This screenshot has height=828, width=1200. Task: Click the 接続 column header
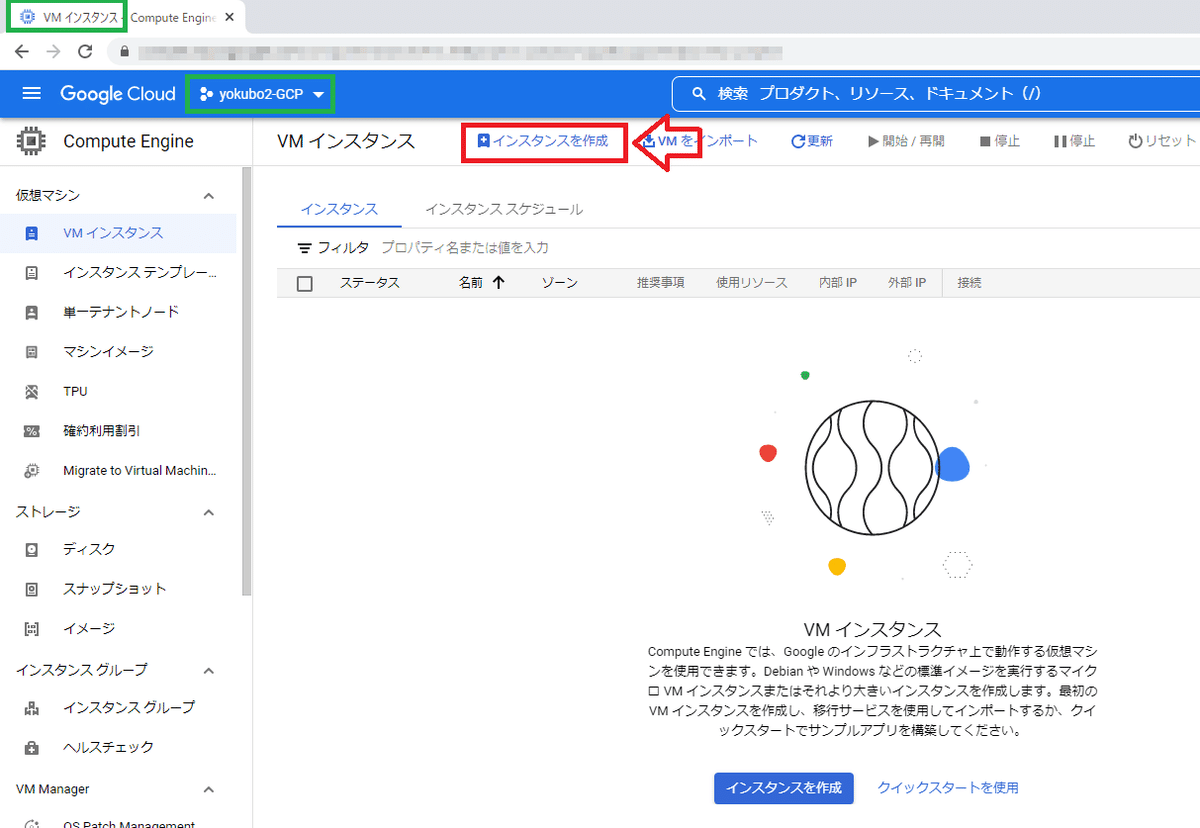(x=969, y=283)
